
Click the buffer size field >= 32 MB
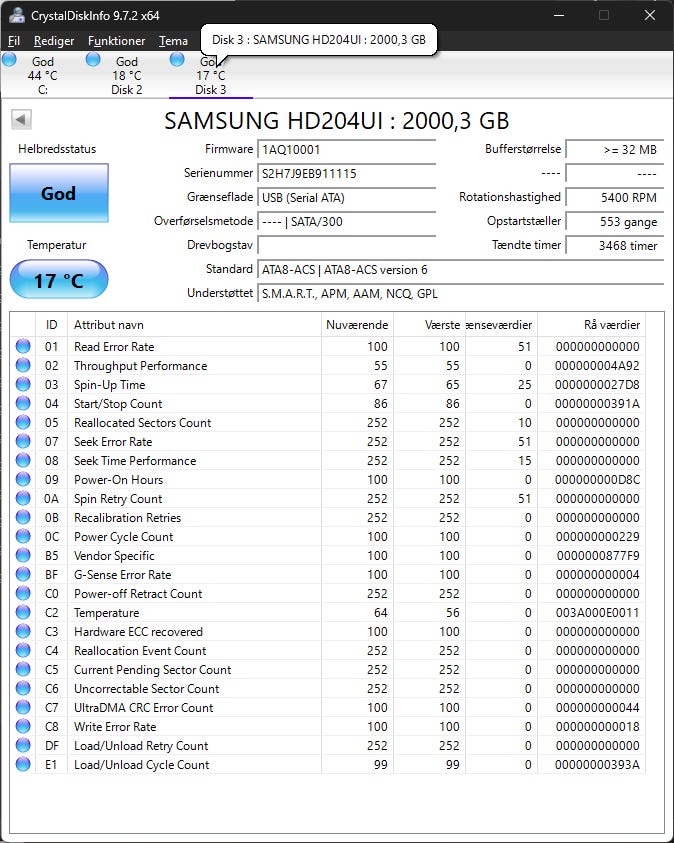click(615, 149)
